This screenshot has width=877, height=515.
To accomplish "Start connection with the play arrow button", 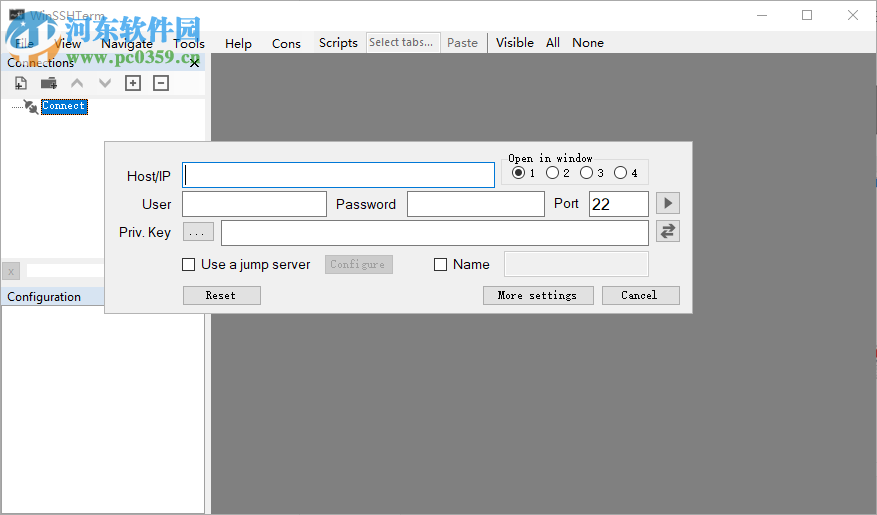I will pos(668,203).
